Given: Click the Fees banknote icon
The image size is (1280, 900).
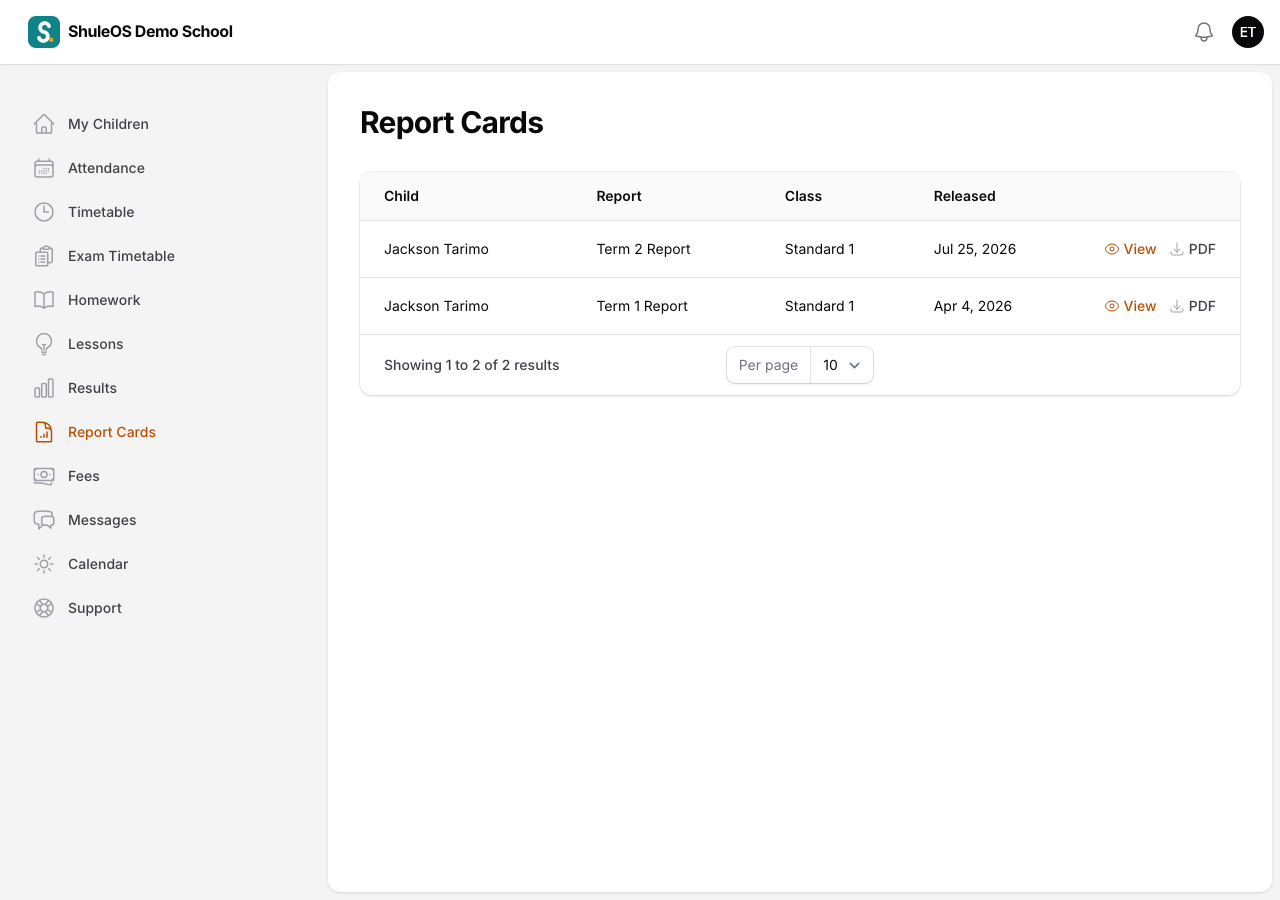Looking at the screenshot, I should click(44, 476).
